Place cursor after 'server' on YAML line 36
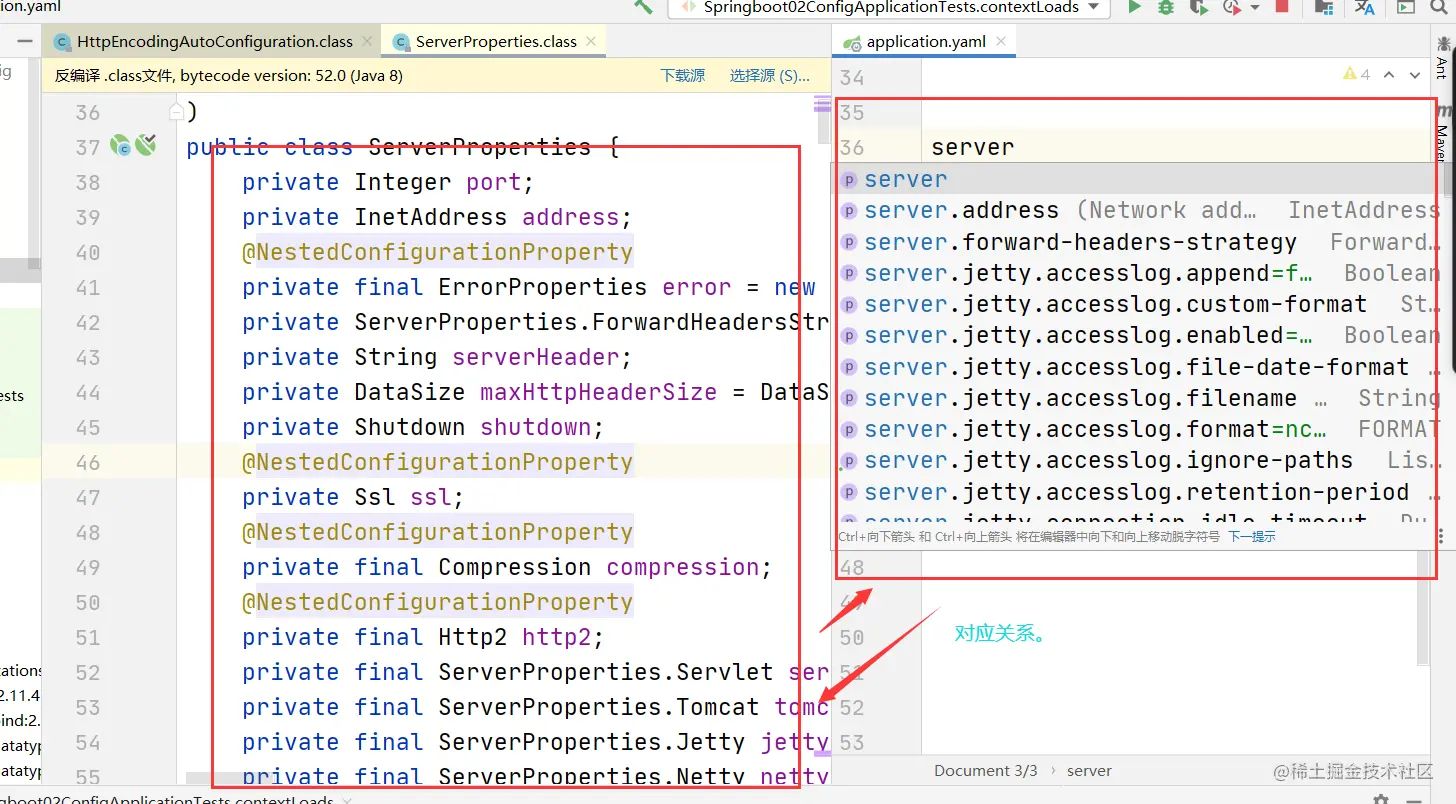 tap(1015, 147)
